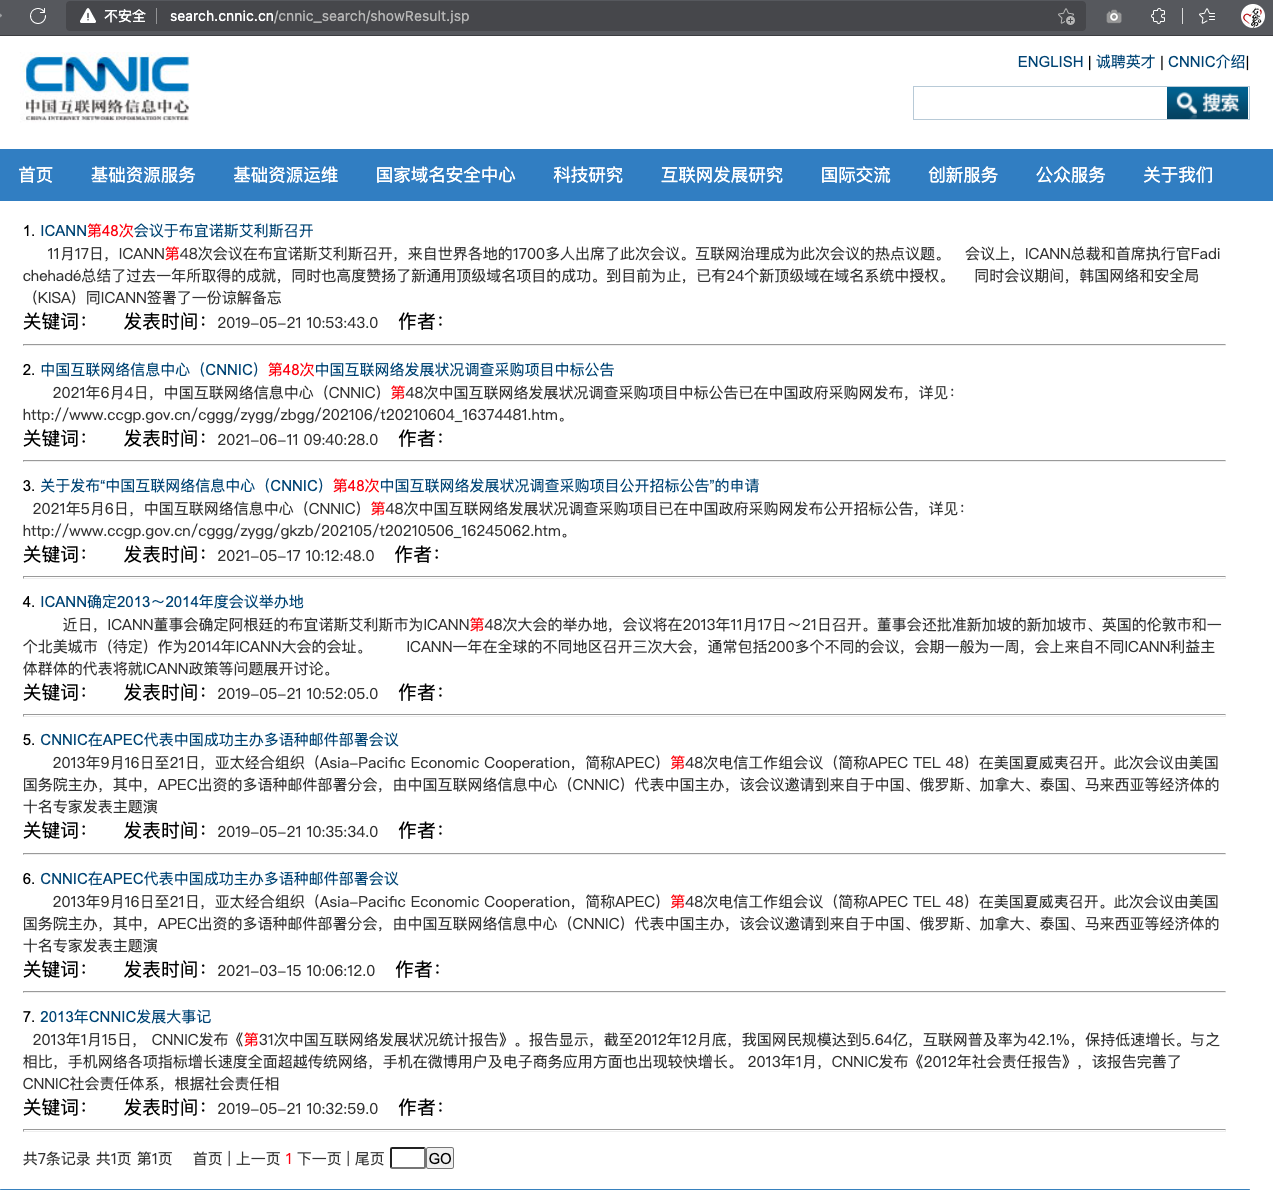1273x1190 pixels.
Task: Click the browser address bar URL
Action: click(319, 16)
